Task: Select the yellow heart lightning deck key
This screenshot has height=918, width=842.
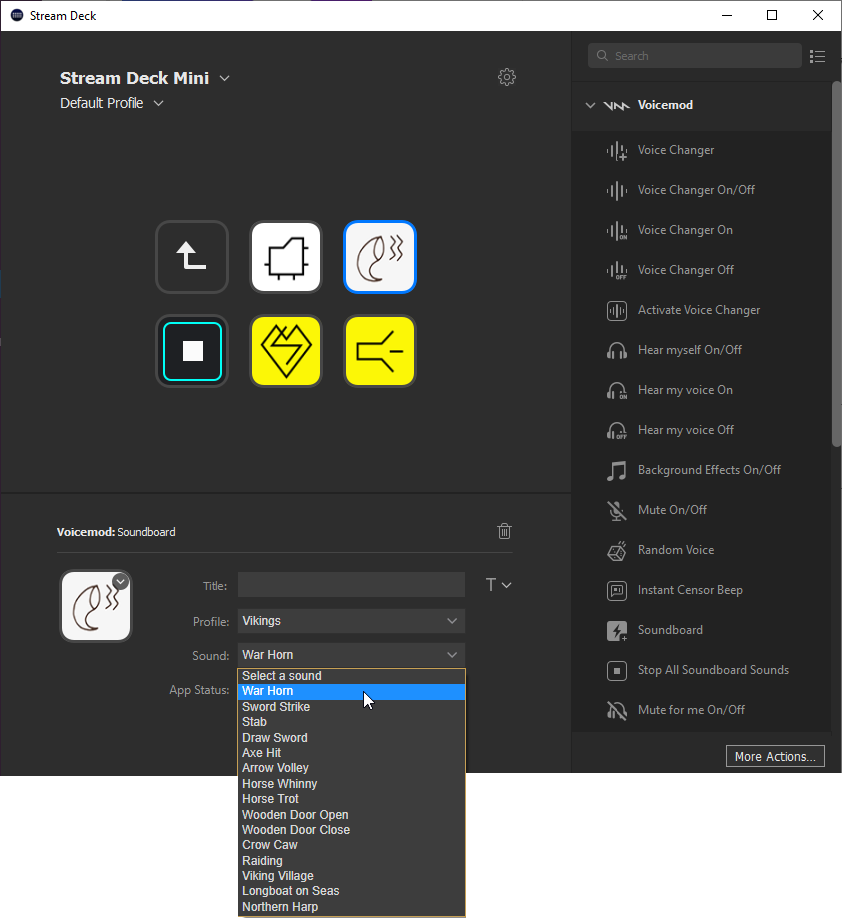Action: coord(286,351)
